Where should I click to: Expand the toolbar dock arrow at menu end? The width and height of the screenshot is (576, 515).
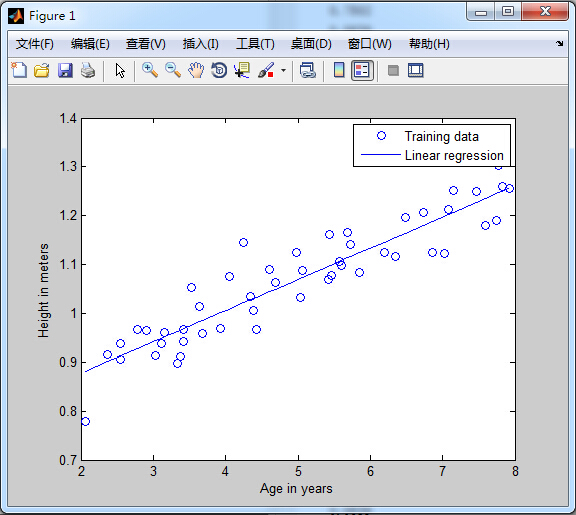tap(559, 44)
